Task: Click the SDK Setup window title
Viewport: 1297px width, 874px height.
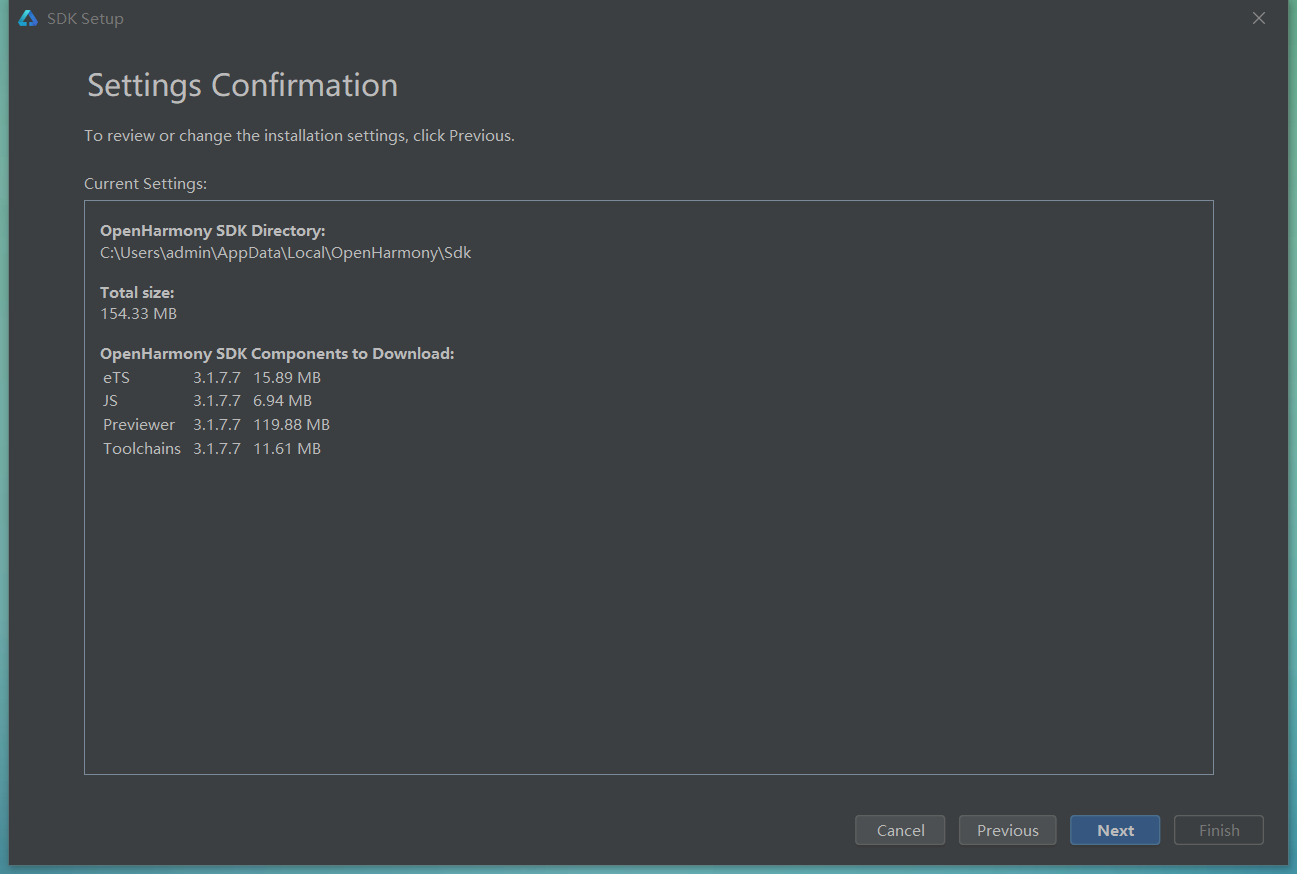Action: [x=85, y=19]
